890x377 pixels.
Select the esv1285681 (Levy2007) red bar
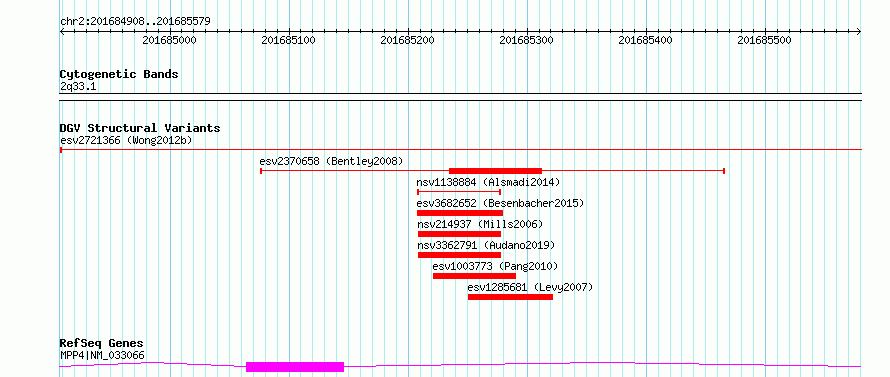pos(510,297)
